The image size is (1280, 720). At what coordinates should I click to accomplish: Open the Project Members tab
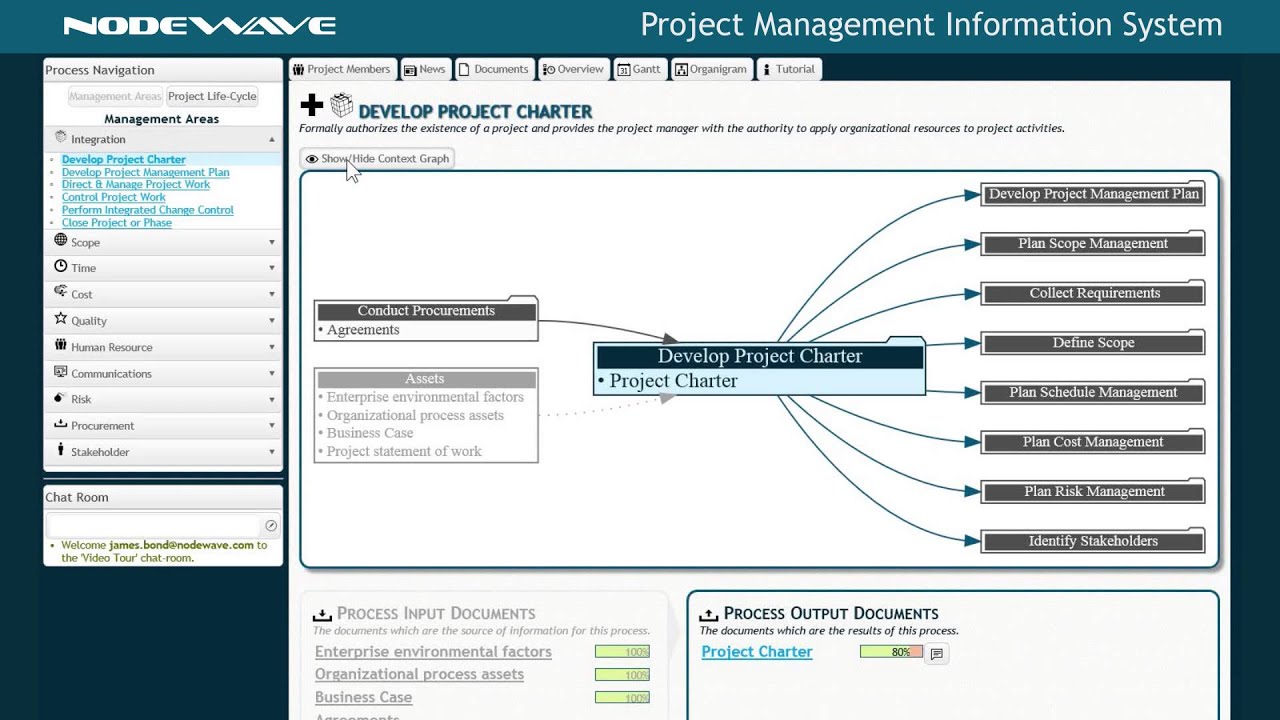[342, 69]
